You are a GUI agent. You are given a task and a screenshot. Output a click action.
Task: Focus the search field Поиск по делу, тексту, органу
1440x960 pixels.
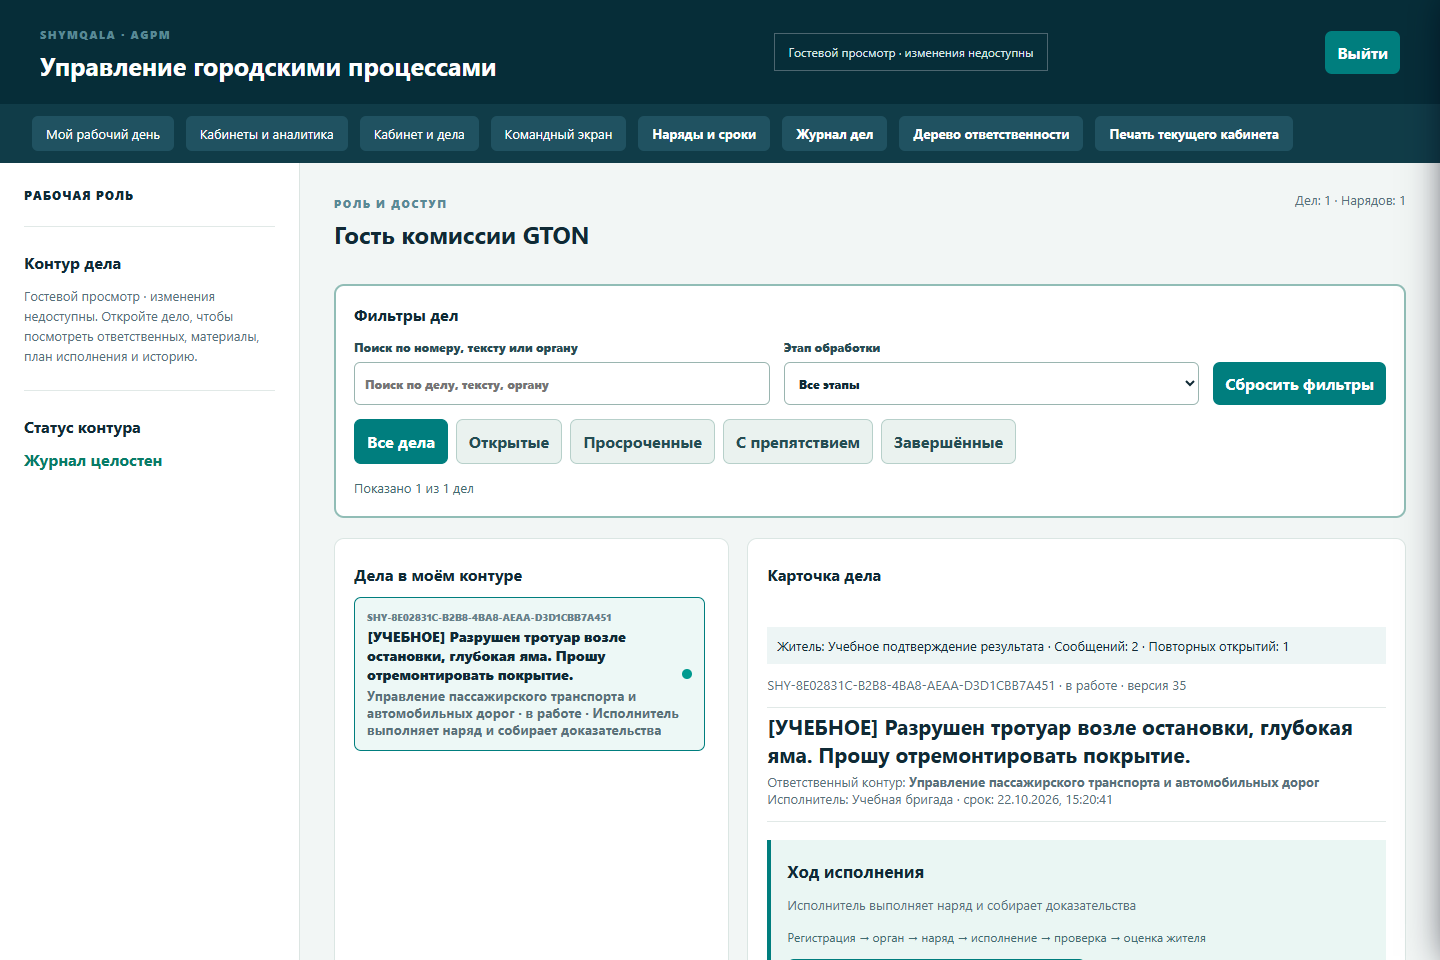tap(562, 384)
